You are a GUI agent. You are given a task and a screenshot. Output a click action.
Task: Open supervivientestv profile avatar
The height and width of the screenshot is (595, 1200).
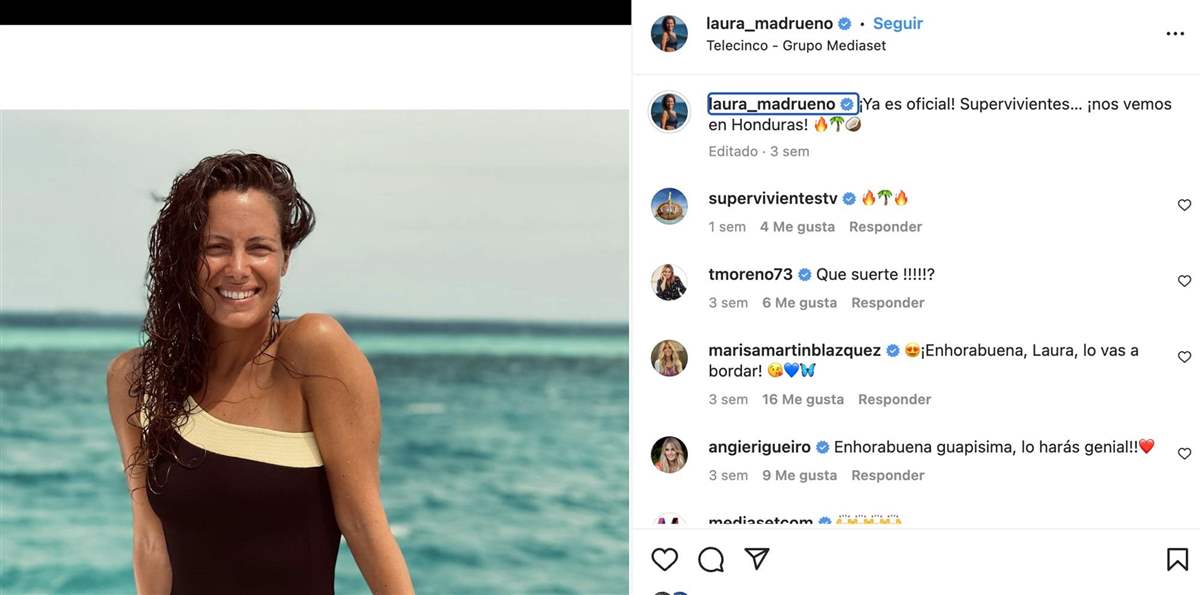point(669,206)
